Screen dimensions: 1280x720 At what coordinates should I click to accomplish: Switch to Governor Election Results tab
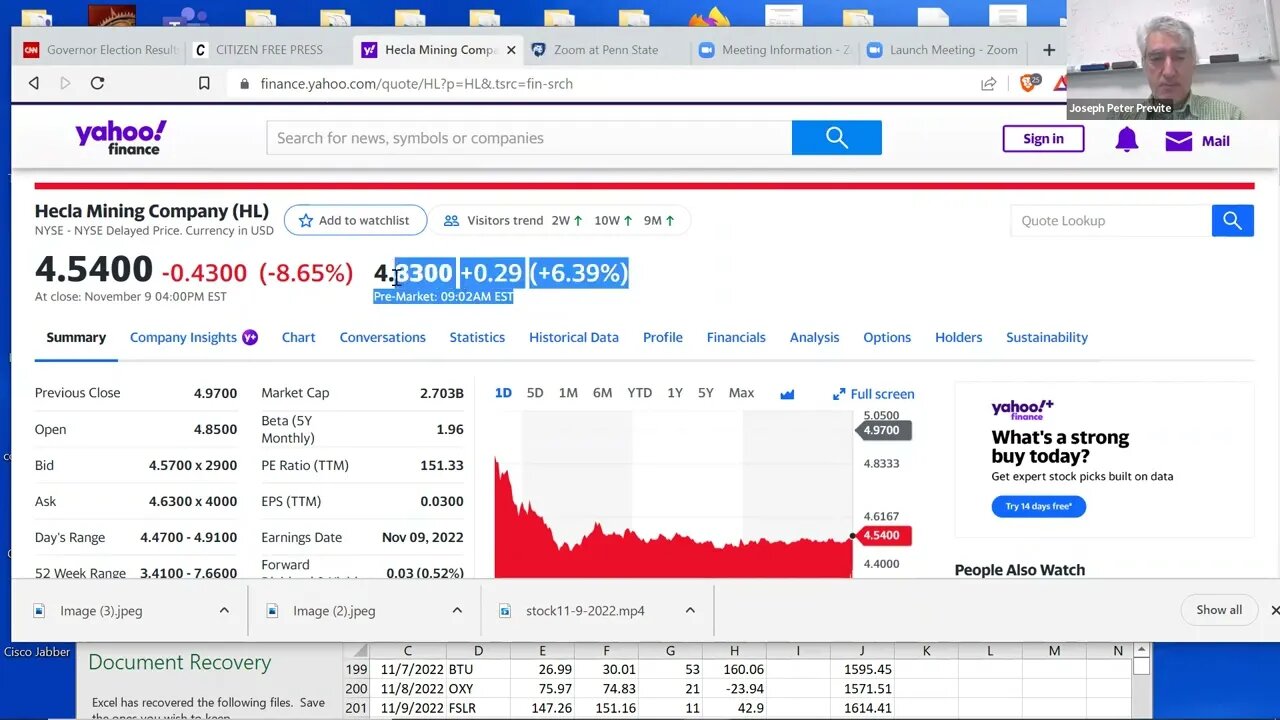(99, 50)
